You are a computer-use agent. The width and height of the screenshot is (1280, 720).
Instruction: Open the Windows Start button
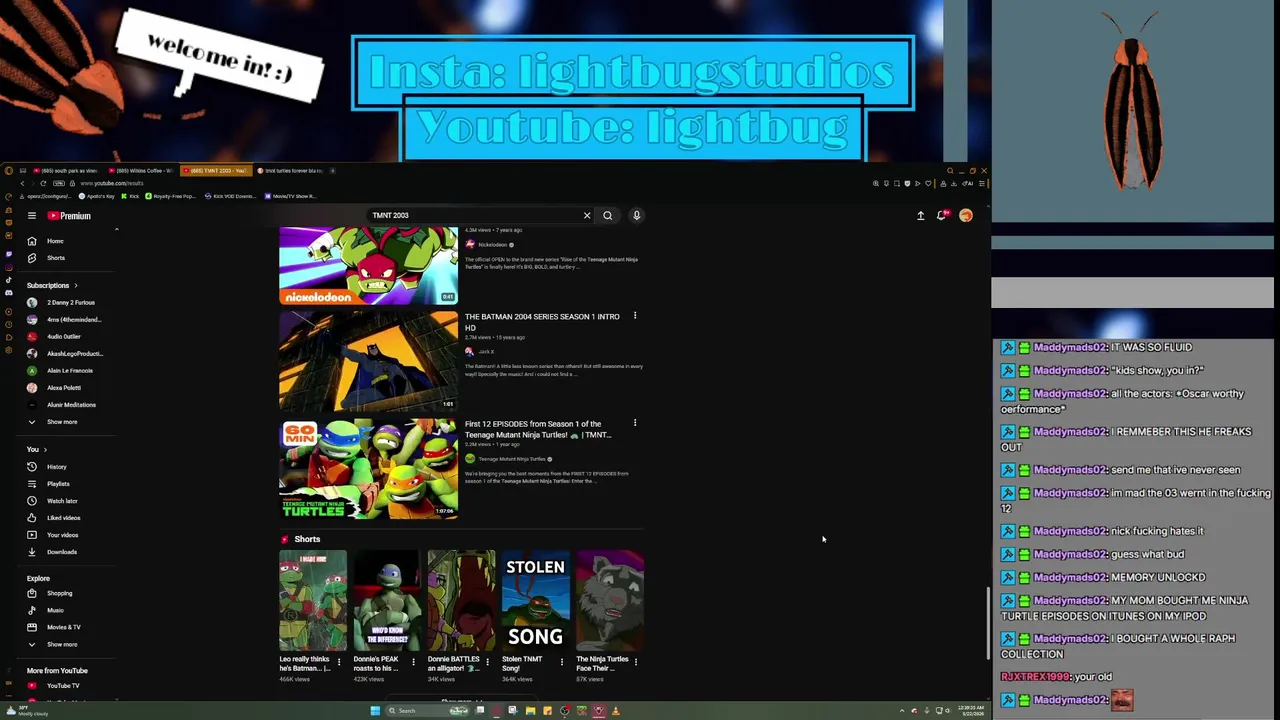click(375, 711)
